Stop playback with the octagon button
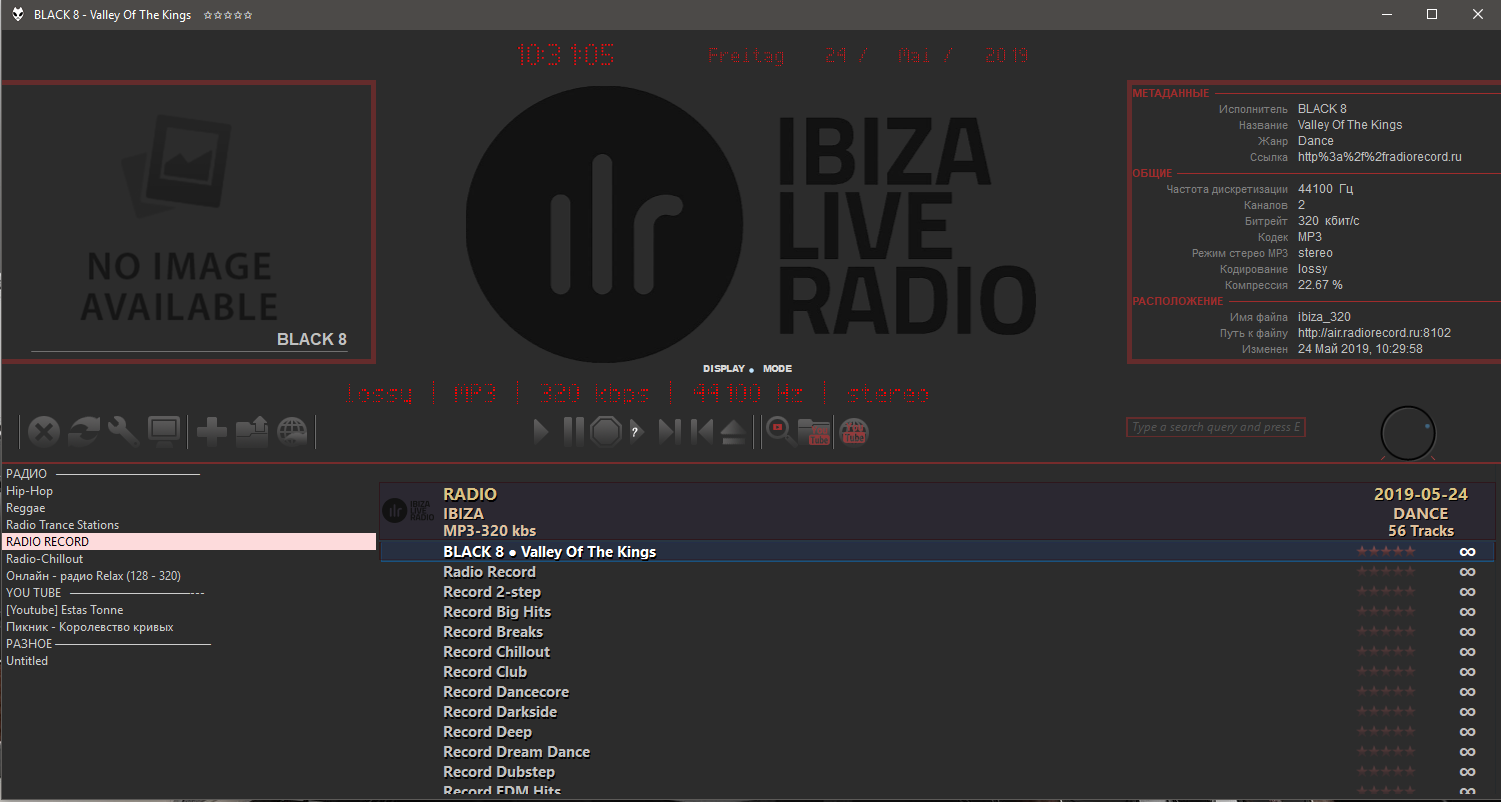This screenshot has width=1501, height=802. [606, 431]
